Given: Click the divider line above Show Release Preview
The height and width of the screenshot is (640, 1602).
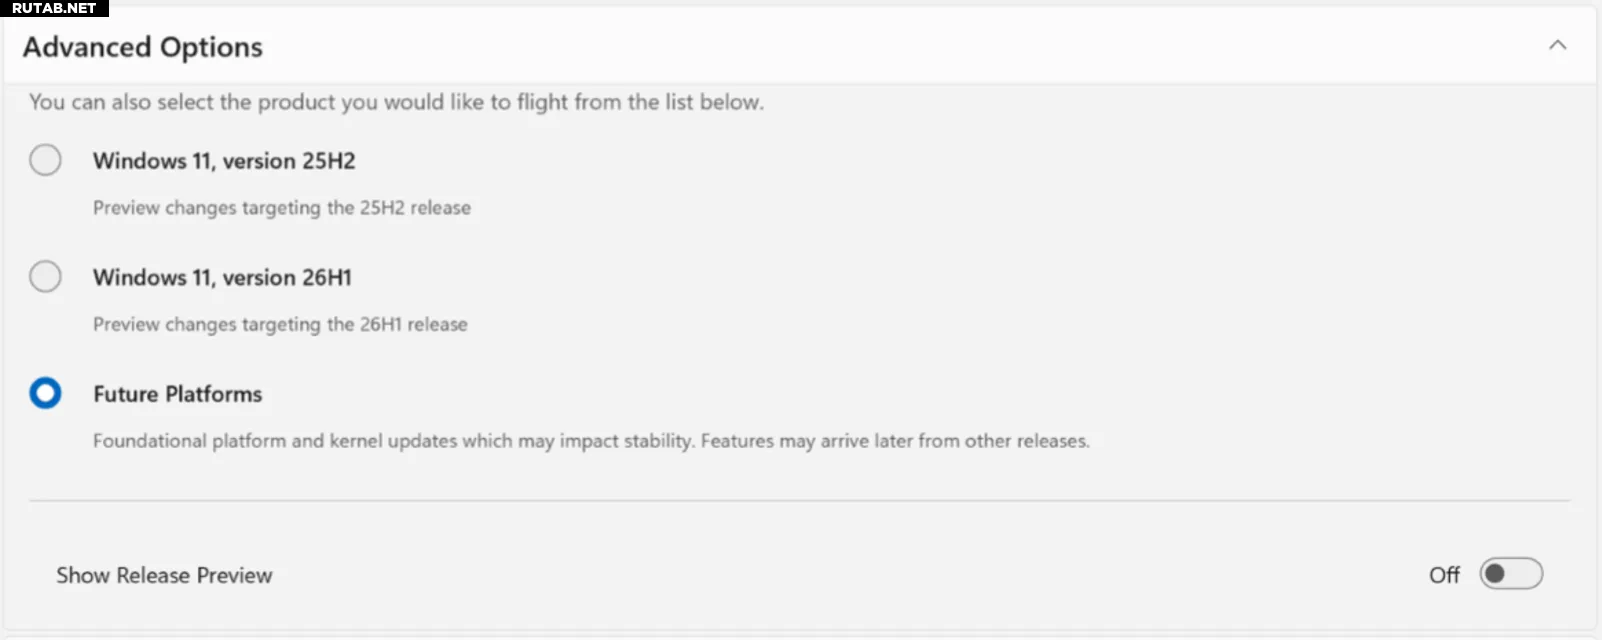Looking at the screenshot, I should point(800,500).
